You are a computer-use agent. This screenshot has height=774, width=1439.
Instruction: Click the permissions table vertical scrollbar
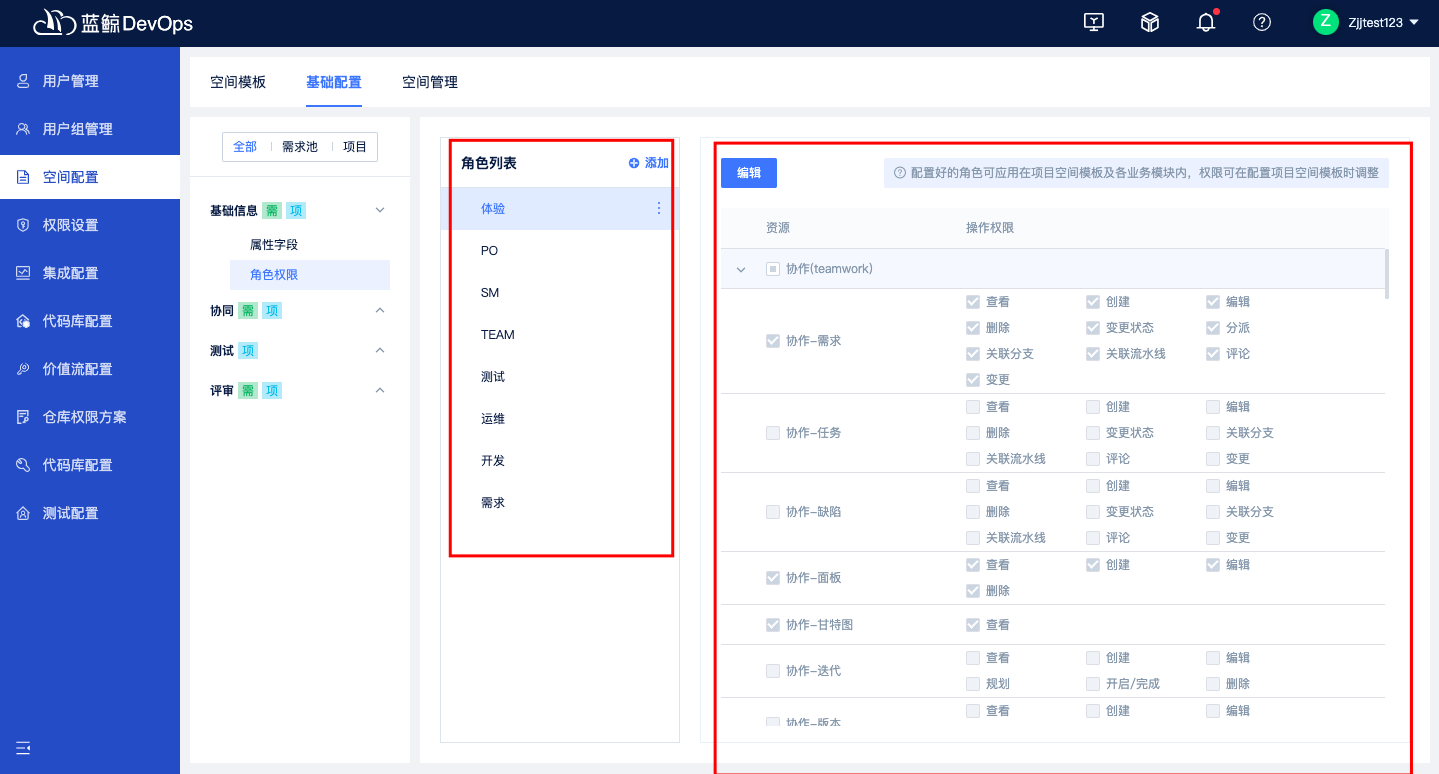click(x=1386, y=273)
